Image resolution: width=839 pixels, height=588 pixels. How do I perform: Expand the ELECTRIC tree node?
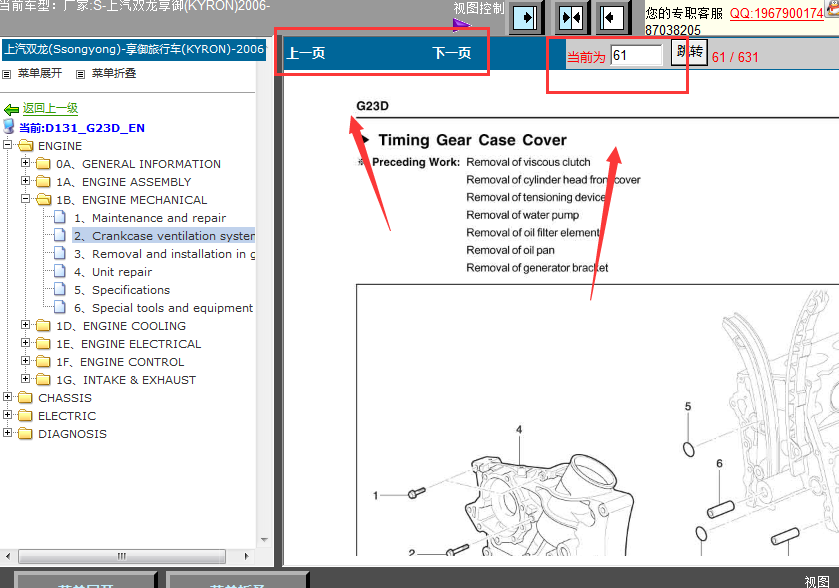(x=7, y=414)
